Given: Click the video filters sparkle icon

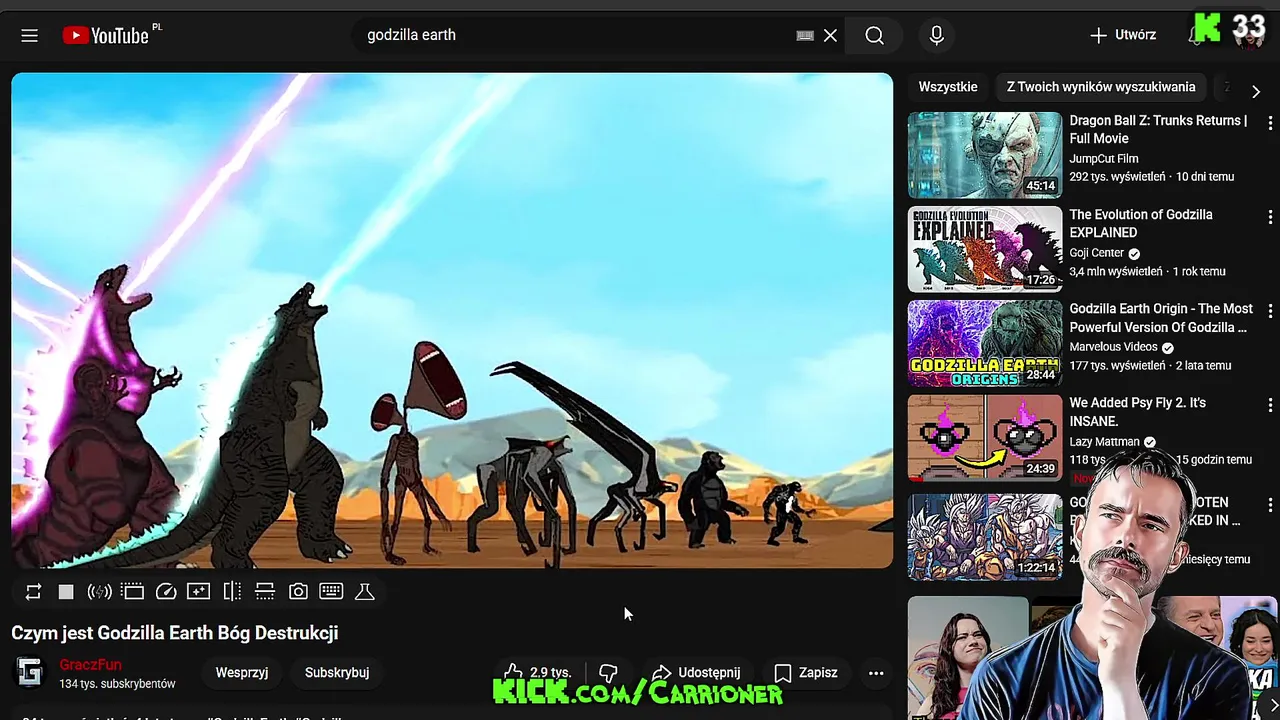Looking at the screenshot, I should 199,592.
